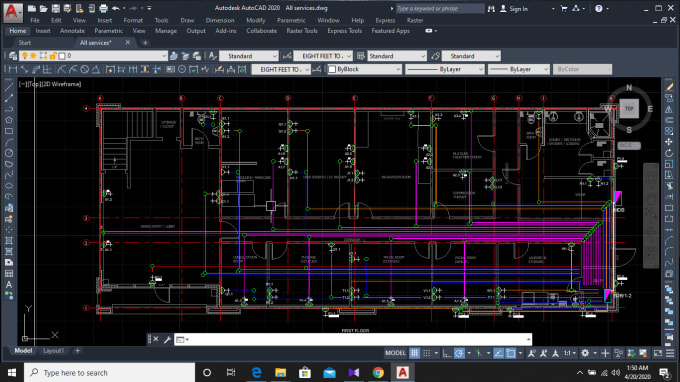Select the Table tool in draw toolbar
This screenshot has height=382, width=680.
(x=9, y=274)
